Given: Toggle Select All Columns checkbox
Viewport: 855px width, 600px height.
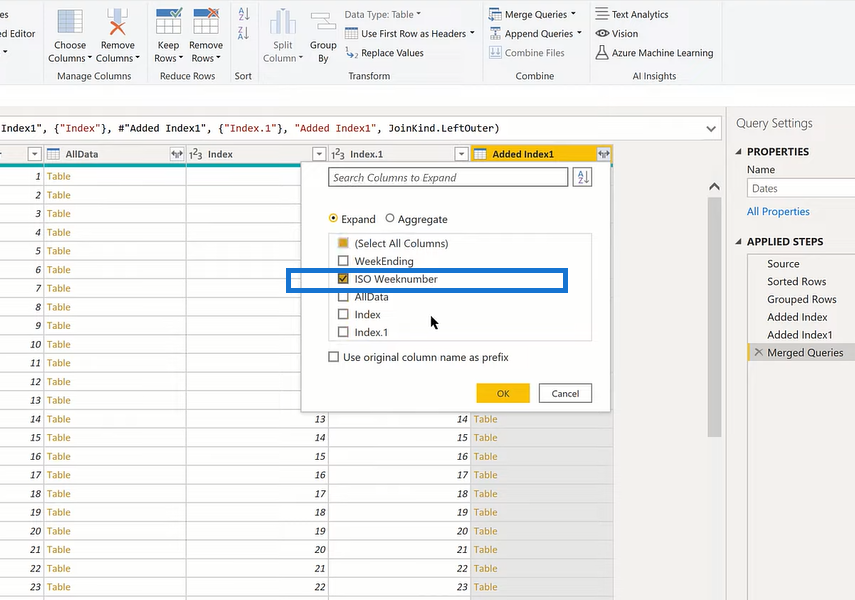Looking at the screenshot, I should click(x=343, y=243).
